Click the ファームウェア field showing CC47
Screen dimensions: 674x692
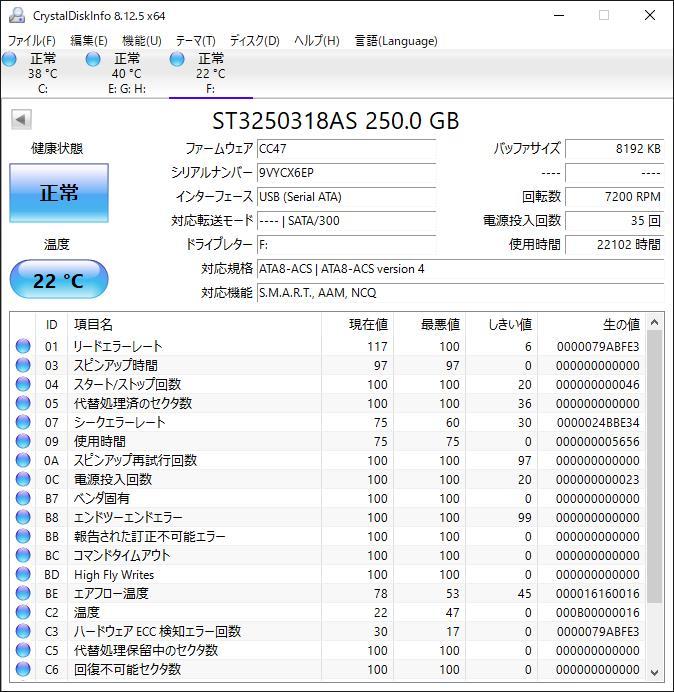(346, 149)
